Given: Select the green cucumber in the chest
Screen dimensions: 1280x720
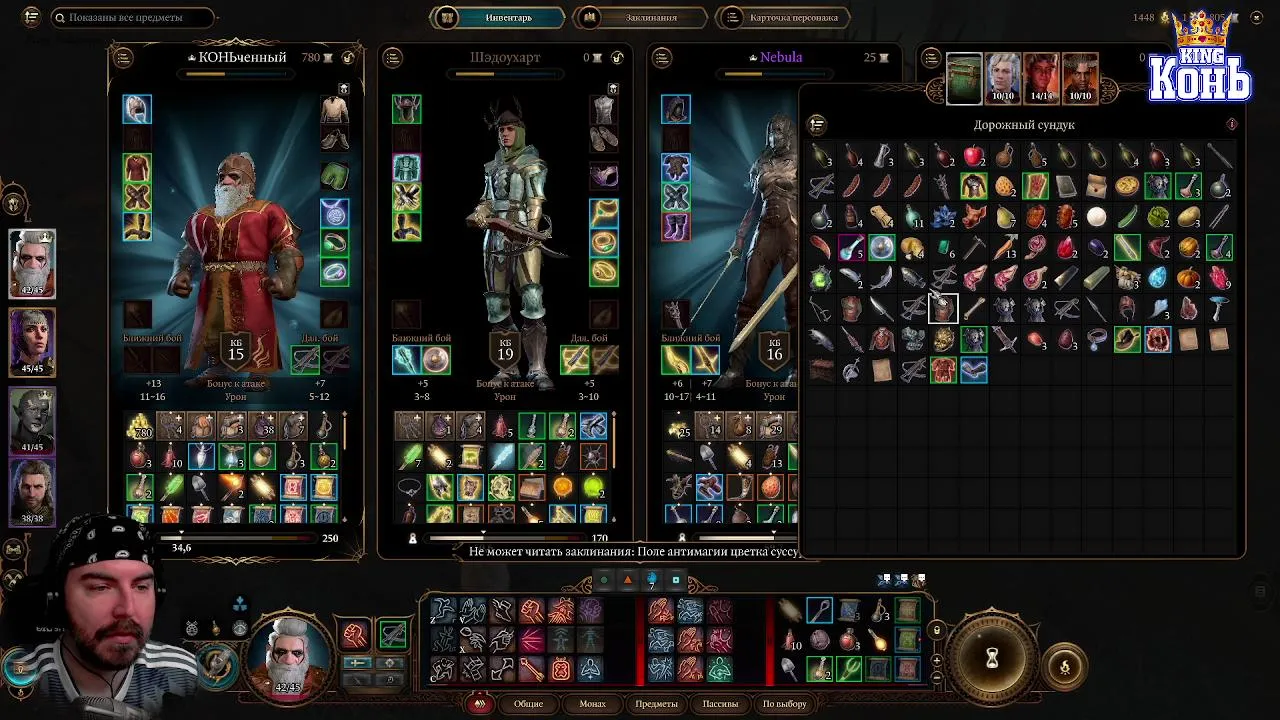Looking at the screenshot, I should pyautogui.click(x=1127, y=217).
